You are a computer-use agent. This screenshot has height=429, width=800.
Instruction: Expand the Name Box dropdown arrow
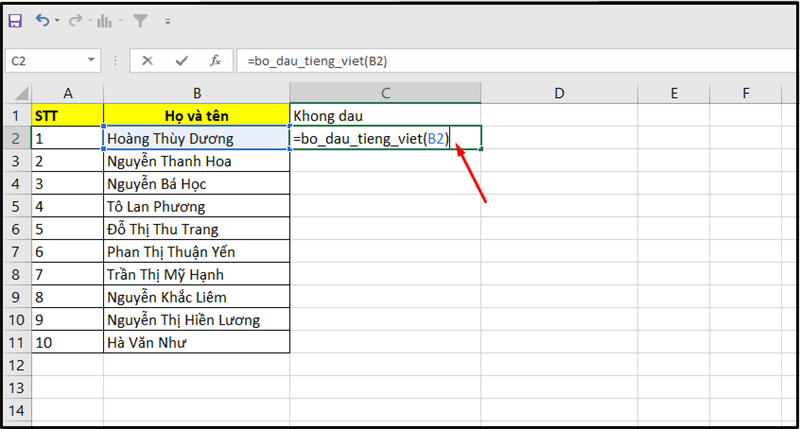tap(91, 60)
